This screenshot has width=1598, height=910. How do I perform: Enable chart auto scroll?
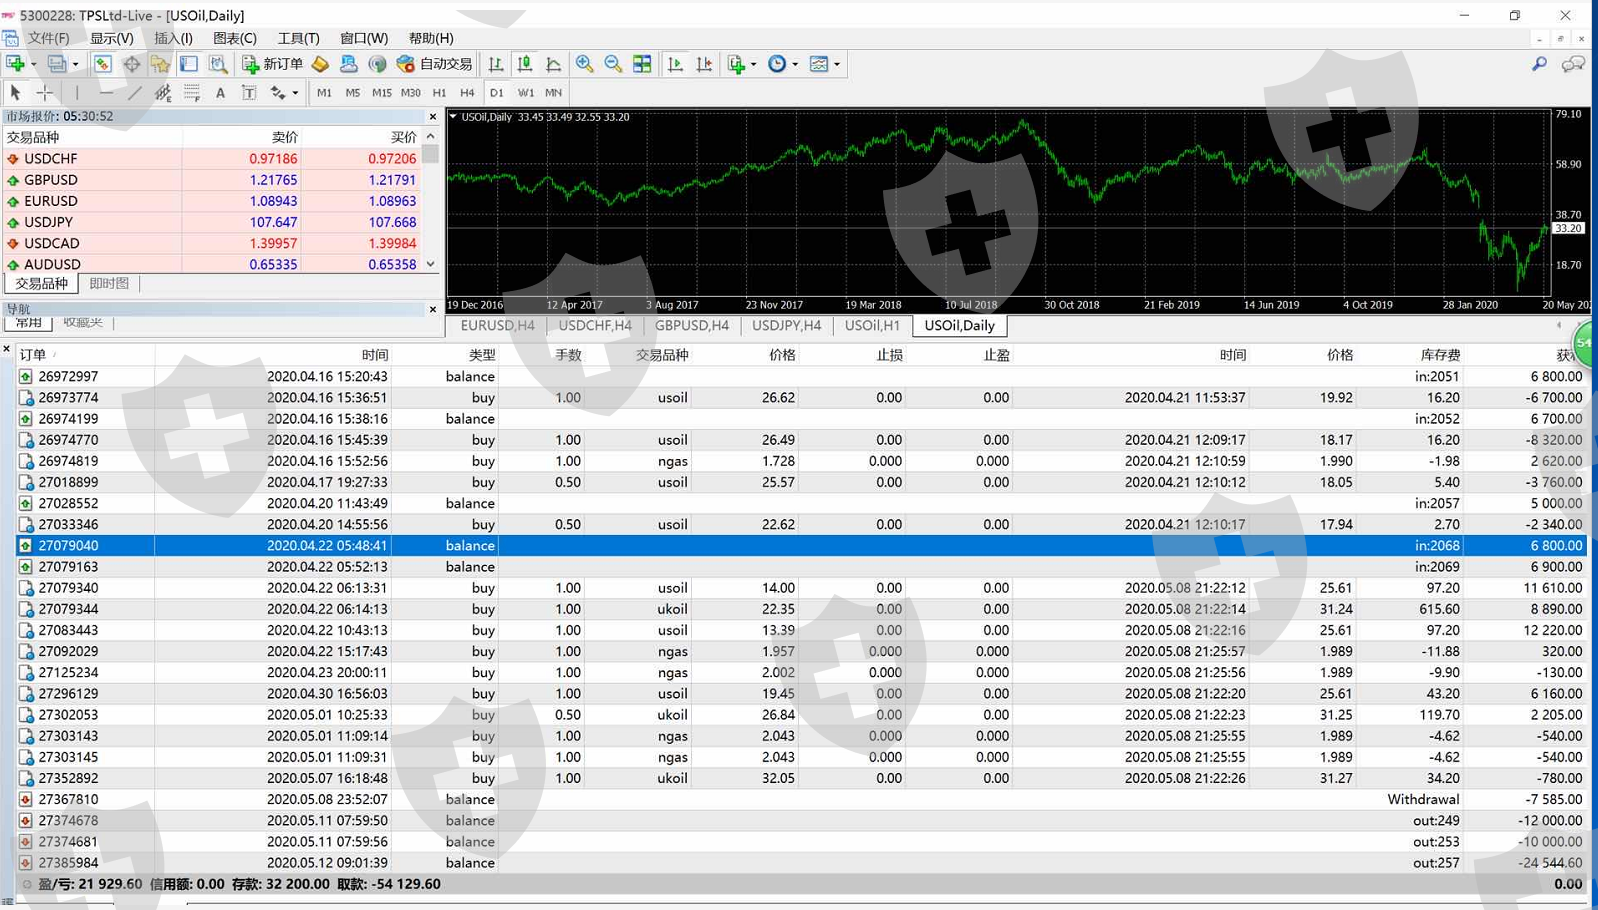[675, 64]
